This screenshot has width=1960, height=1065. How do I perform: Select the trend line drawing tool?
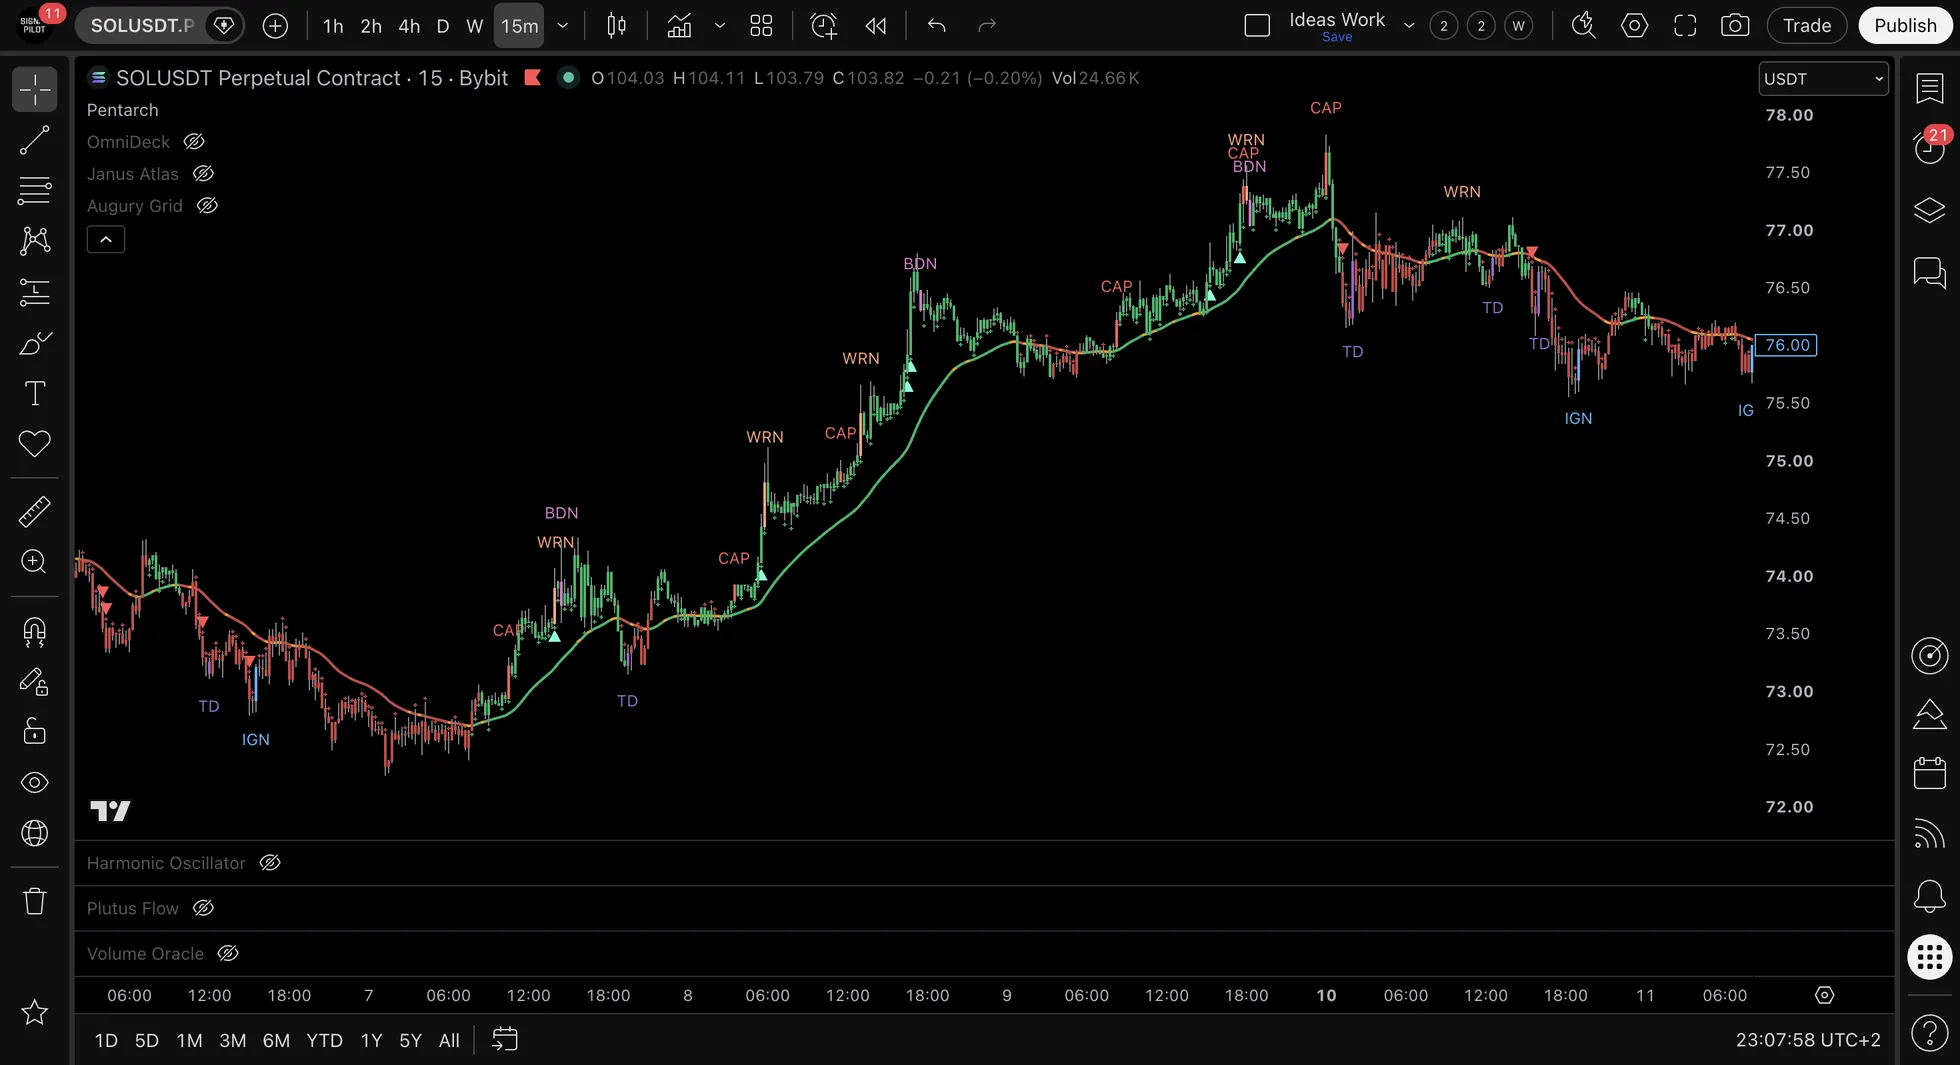[x=34, y=141]
